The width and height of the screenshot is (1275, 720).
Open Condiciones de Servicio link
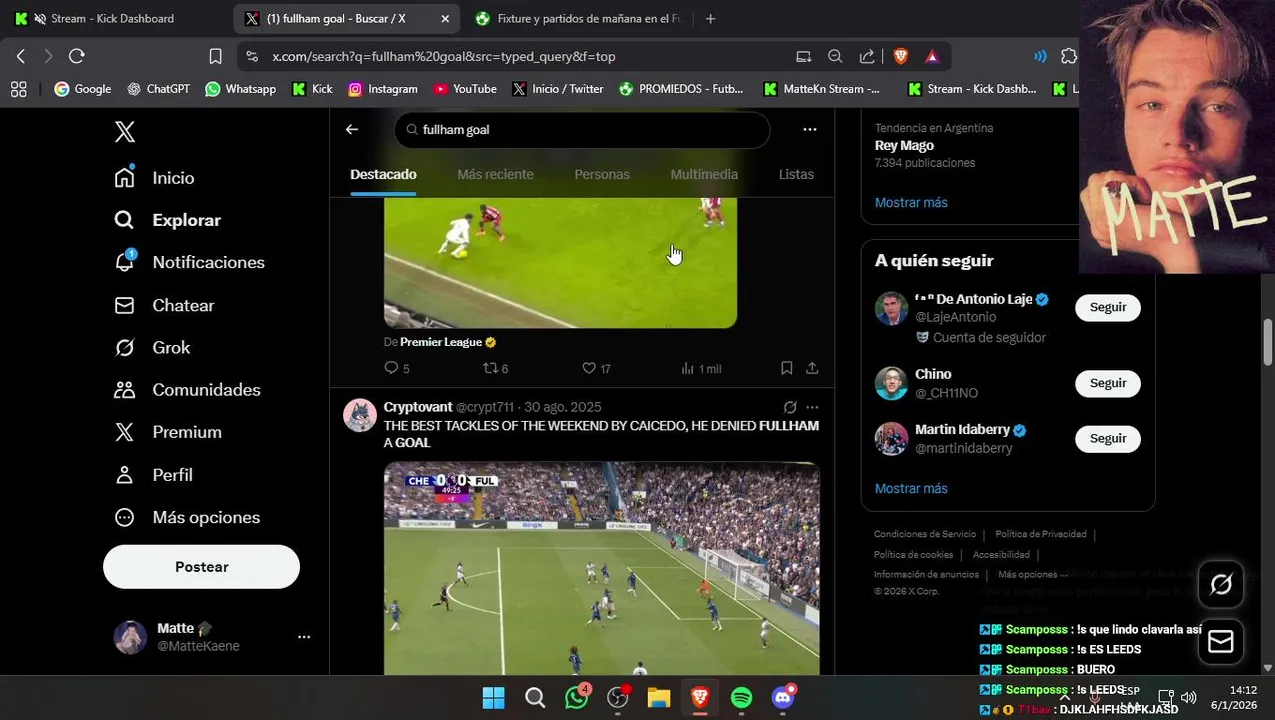[x=925, y=534]
